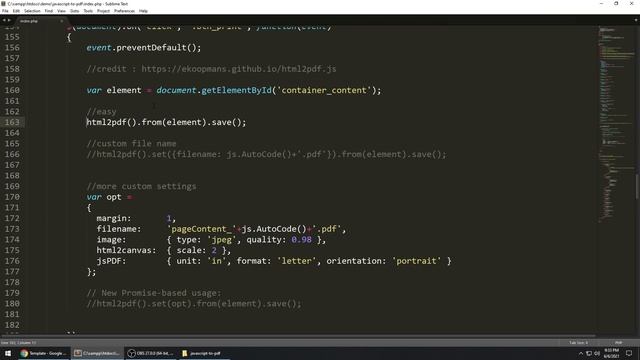
Task: Click html2canvas property on line 175
Action: [126, 250]
